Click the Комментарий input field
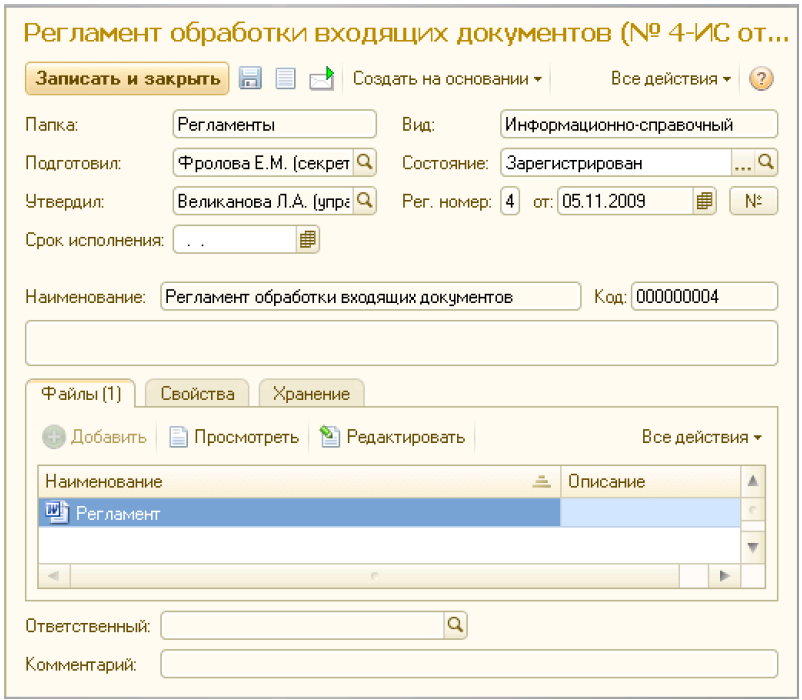This screenshot has height=700, width=802. click(469, 664)
